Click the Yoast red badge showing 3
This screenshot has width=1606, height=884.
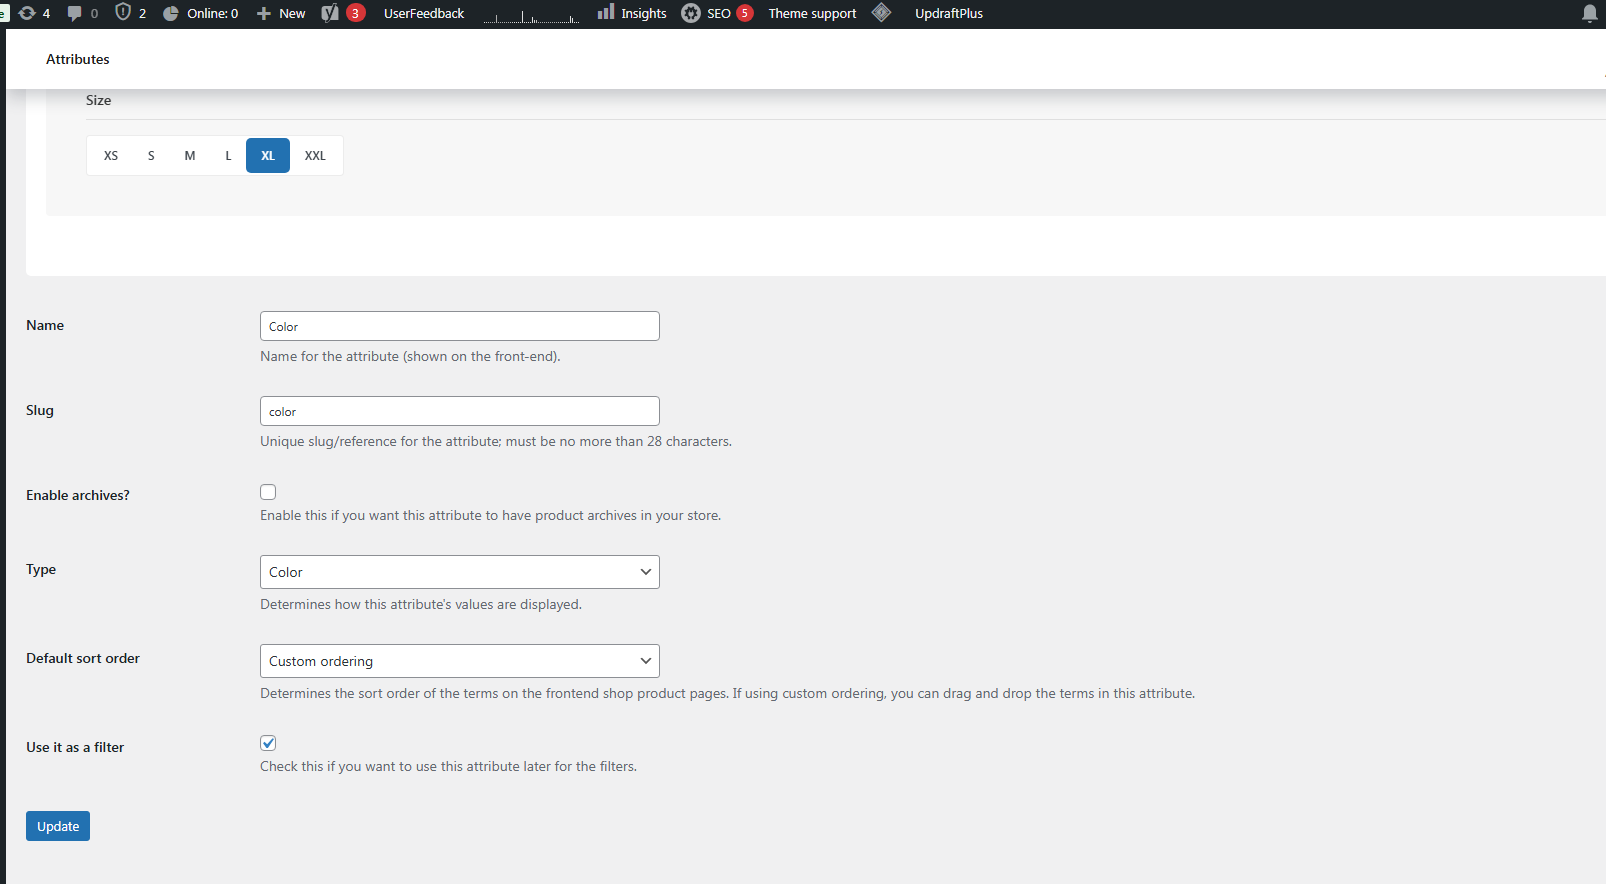(355, 13)
